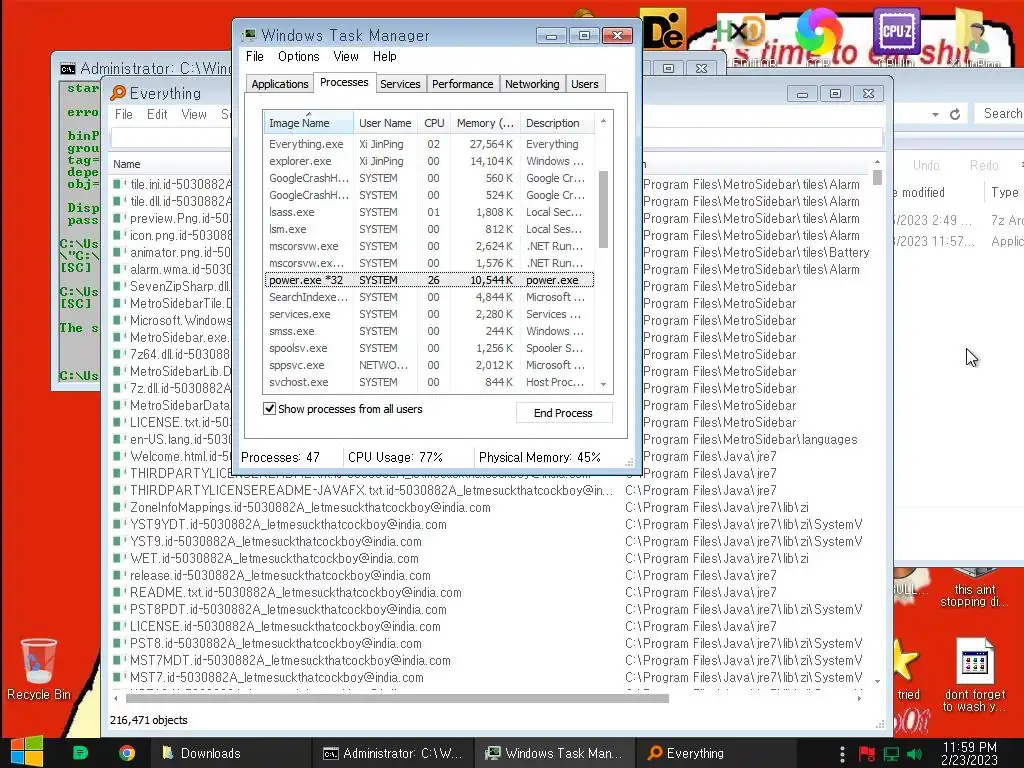The width and height of the screenshot is (1024, 768).
Task: Select the explorer.exe process row
Action: pos(429,161)
